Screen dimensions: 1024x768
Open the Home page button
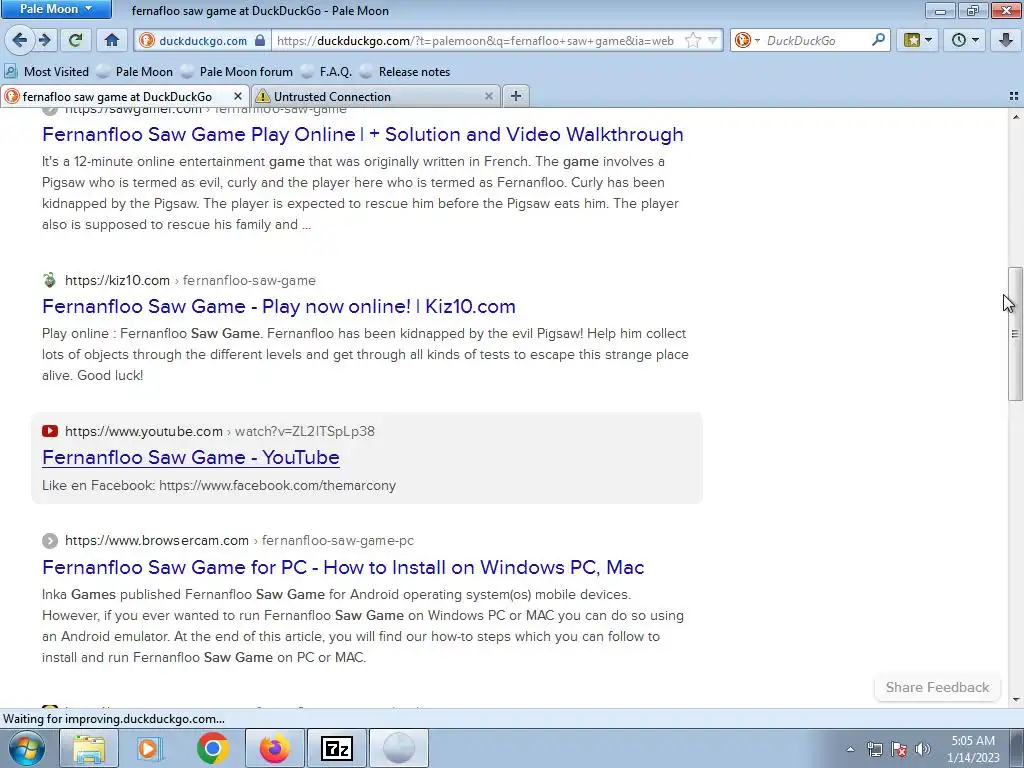click(112, 40)
